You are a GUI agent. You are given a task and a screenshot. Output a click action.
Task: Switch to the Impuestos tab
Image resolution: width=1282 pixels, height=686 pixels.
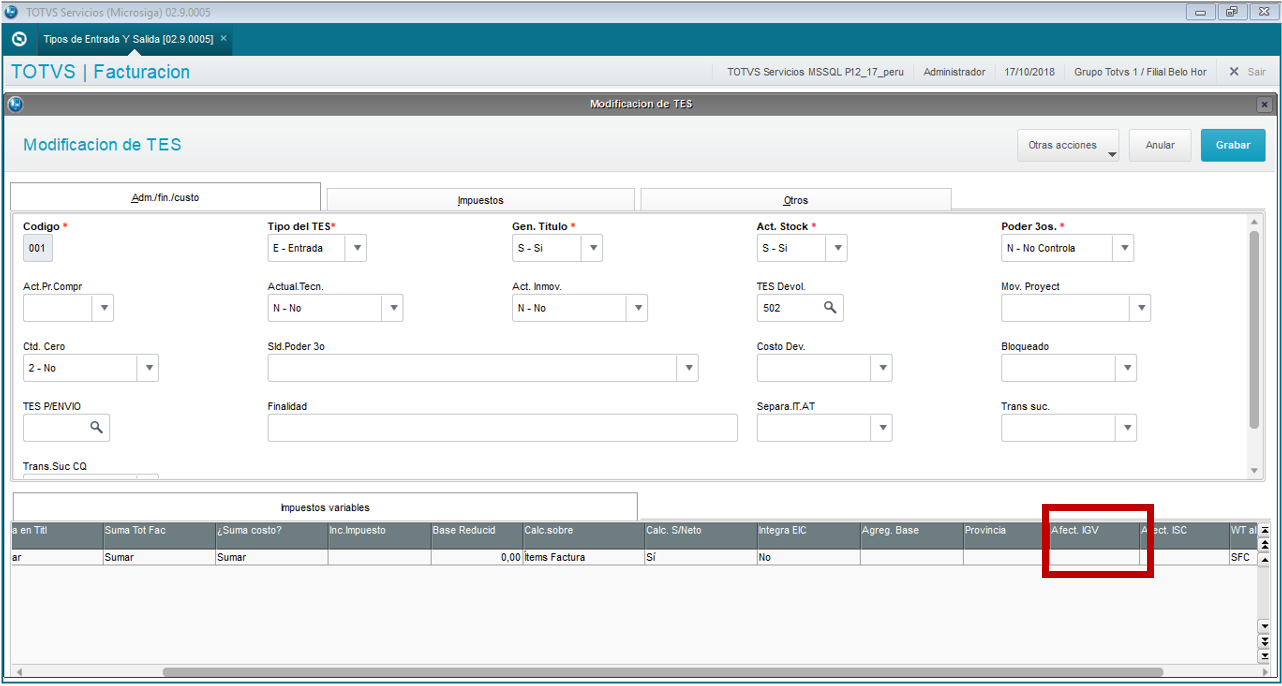(481, 200)
